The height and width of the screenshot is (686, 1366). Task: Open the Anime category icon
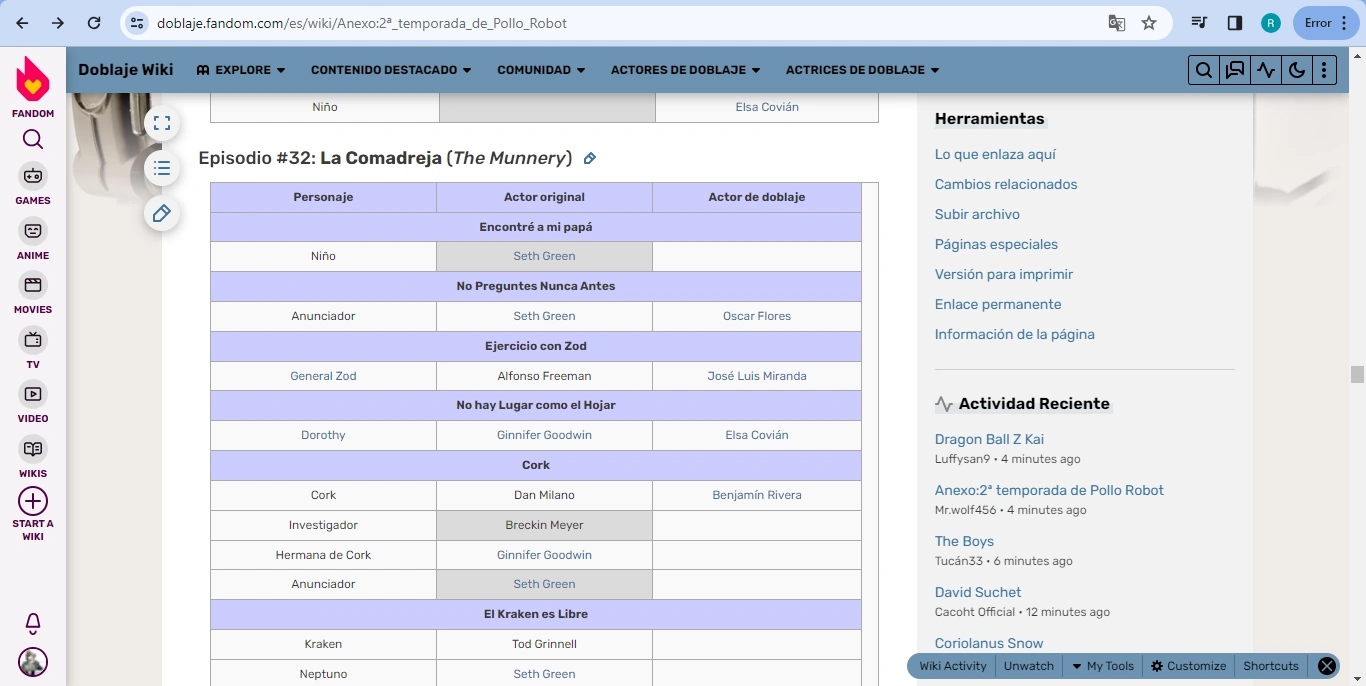pyautogui.click(x=33, y=231)
